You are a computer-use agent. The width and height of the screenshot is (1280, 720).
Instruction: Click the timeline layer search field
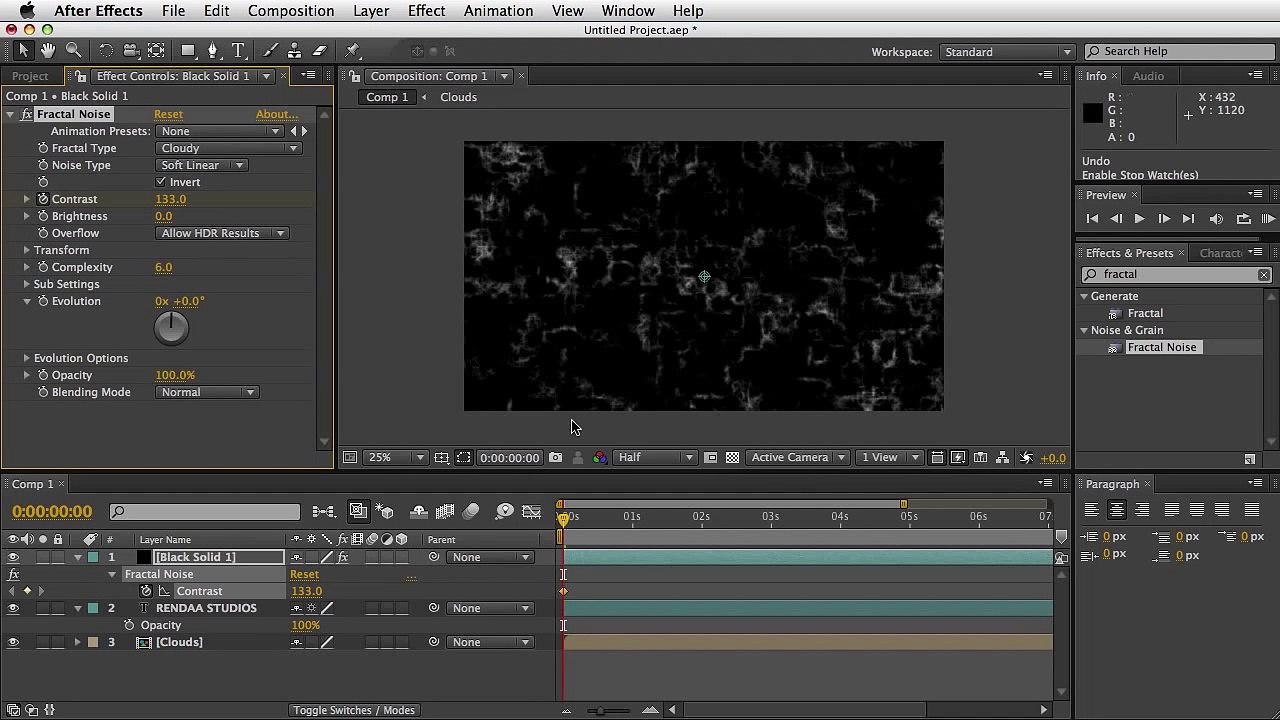(205, 512)
